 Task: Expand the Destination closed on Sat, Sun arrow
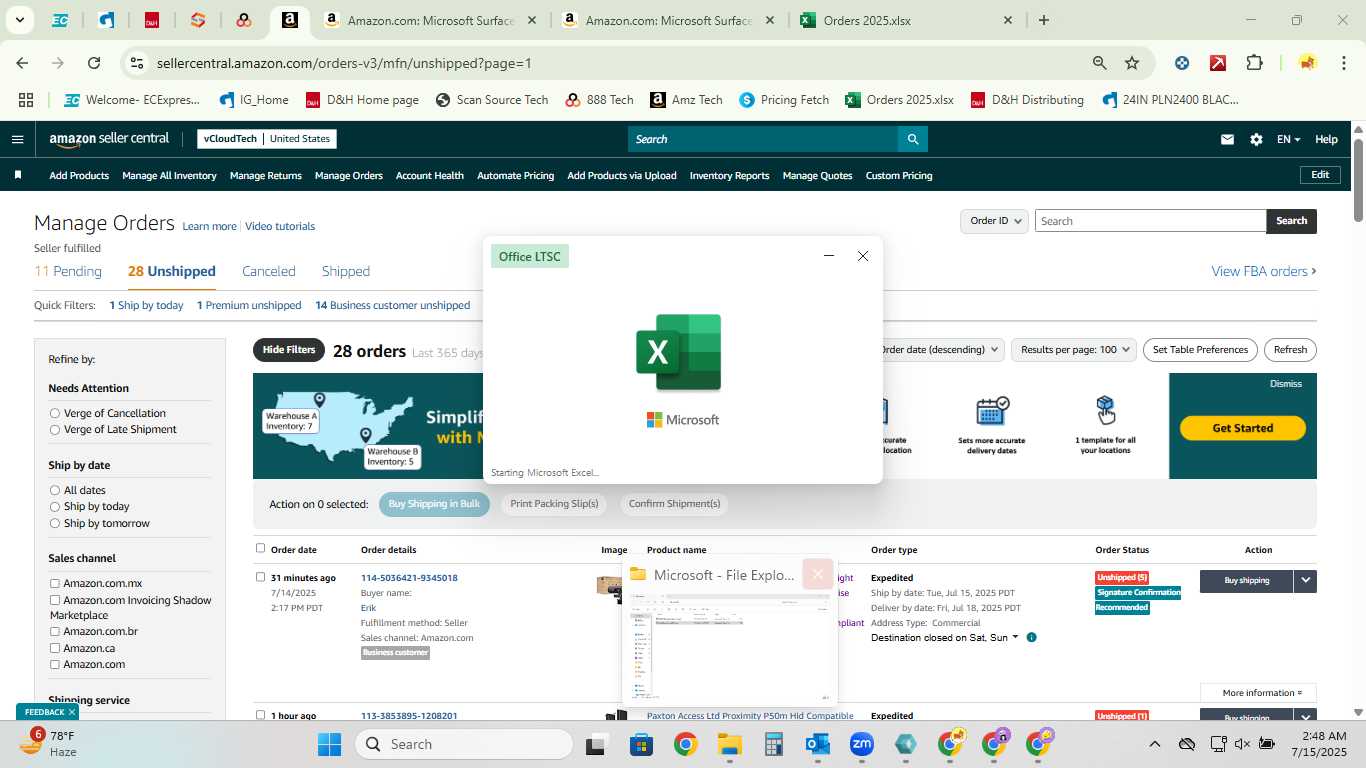pos(1015,637)
